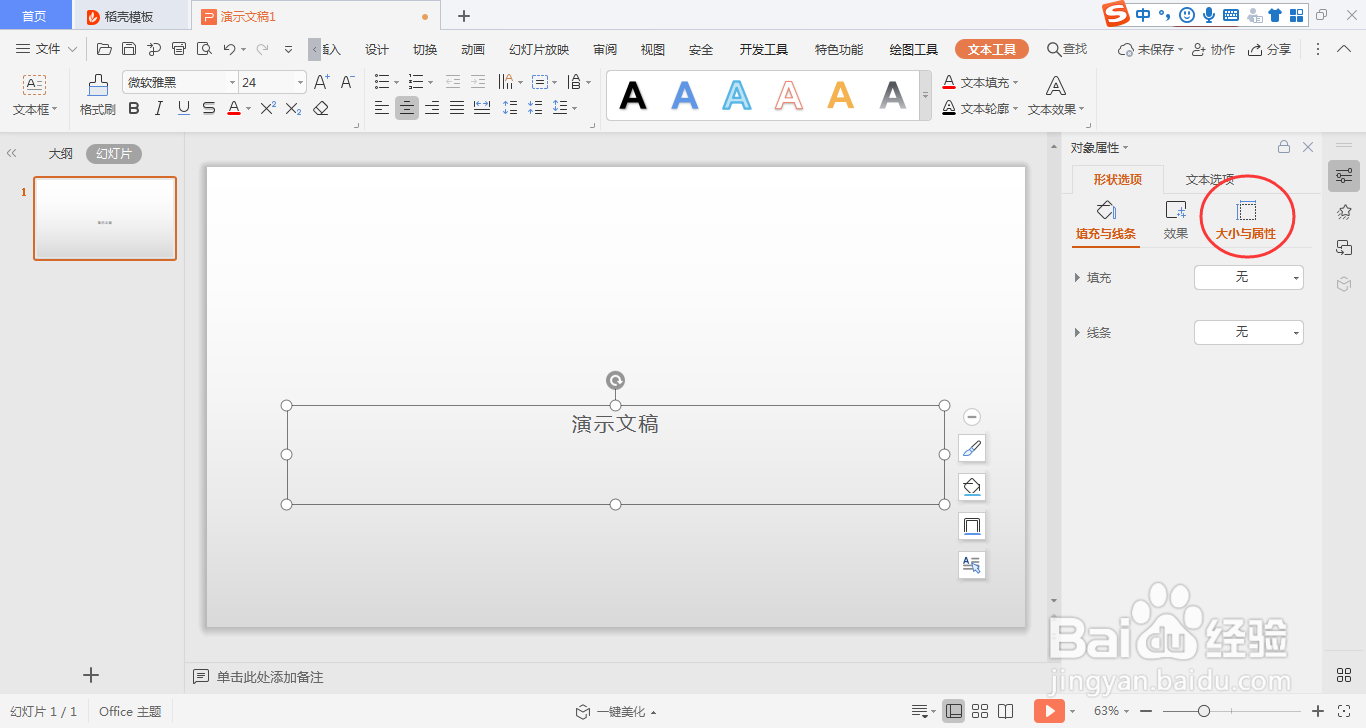The width and height of the screenshot is (1366, 728).
Task: Click the save icon in quick toolbar
Action: (x=129, y=49)
